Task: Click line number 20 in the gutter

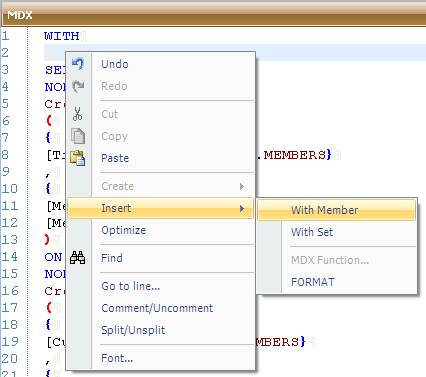Action: pyautogui.click(x=10, y=359)
